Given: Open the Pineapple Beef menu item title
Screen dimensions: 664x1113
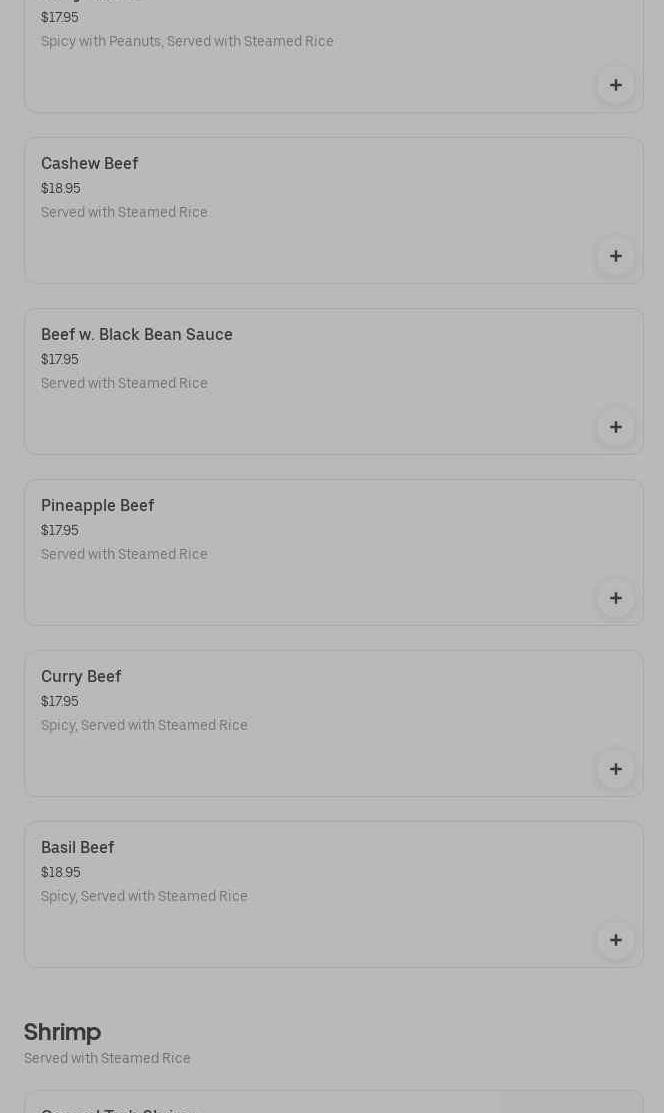Looking at the screenshot, I should point(98,505).
